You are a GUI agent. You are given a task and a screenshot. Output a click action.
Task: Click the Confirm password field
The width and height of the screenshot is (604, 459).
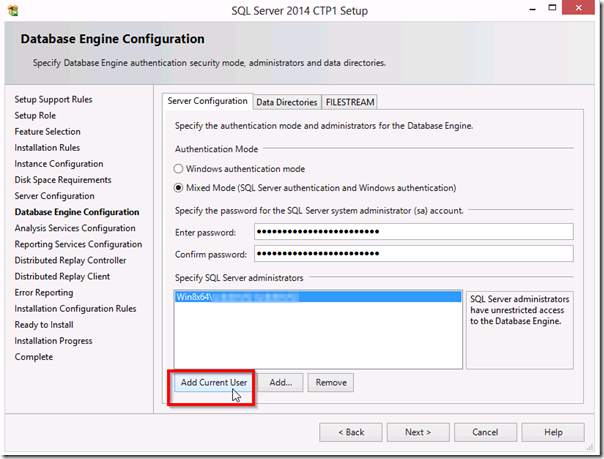[x=413, y=254]
